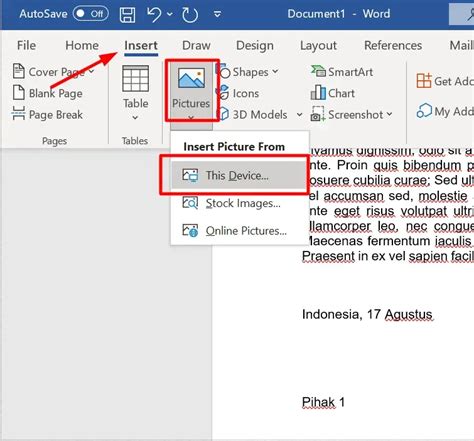Click the Redo/Repeat icon
Image resolution: width=474 pixels, height=441 pixels.
coord(190,15)
